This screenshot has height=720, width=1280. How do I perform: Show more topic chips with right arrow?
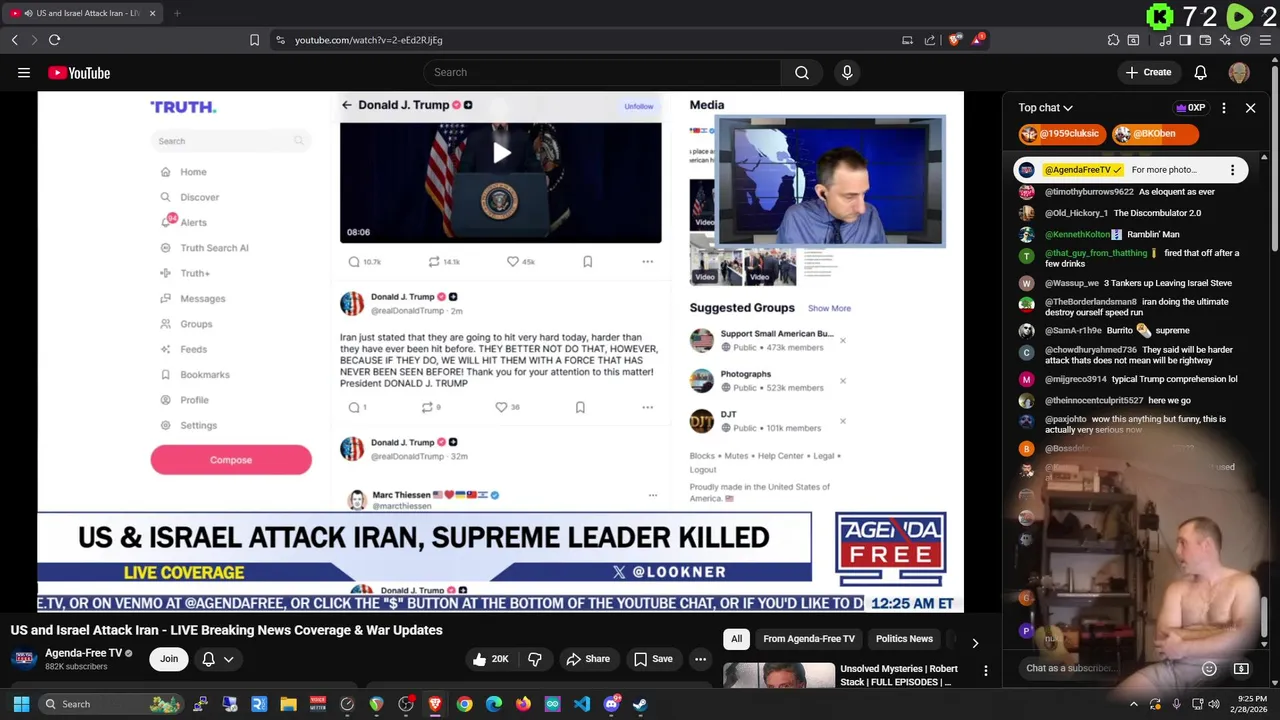coord(975,643)
